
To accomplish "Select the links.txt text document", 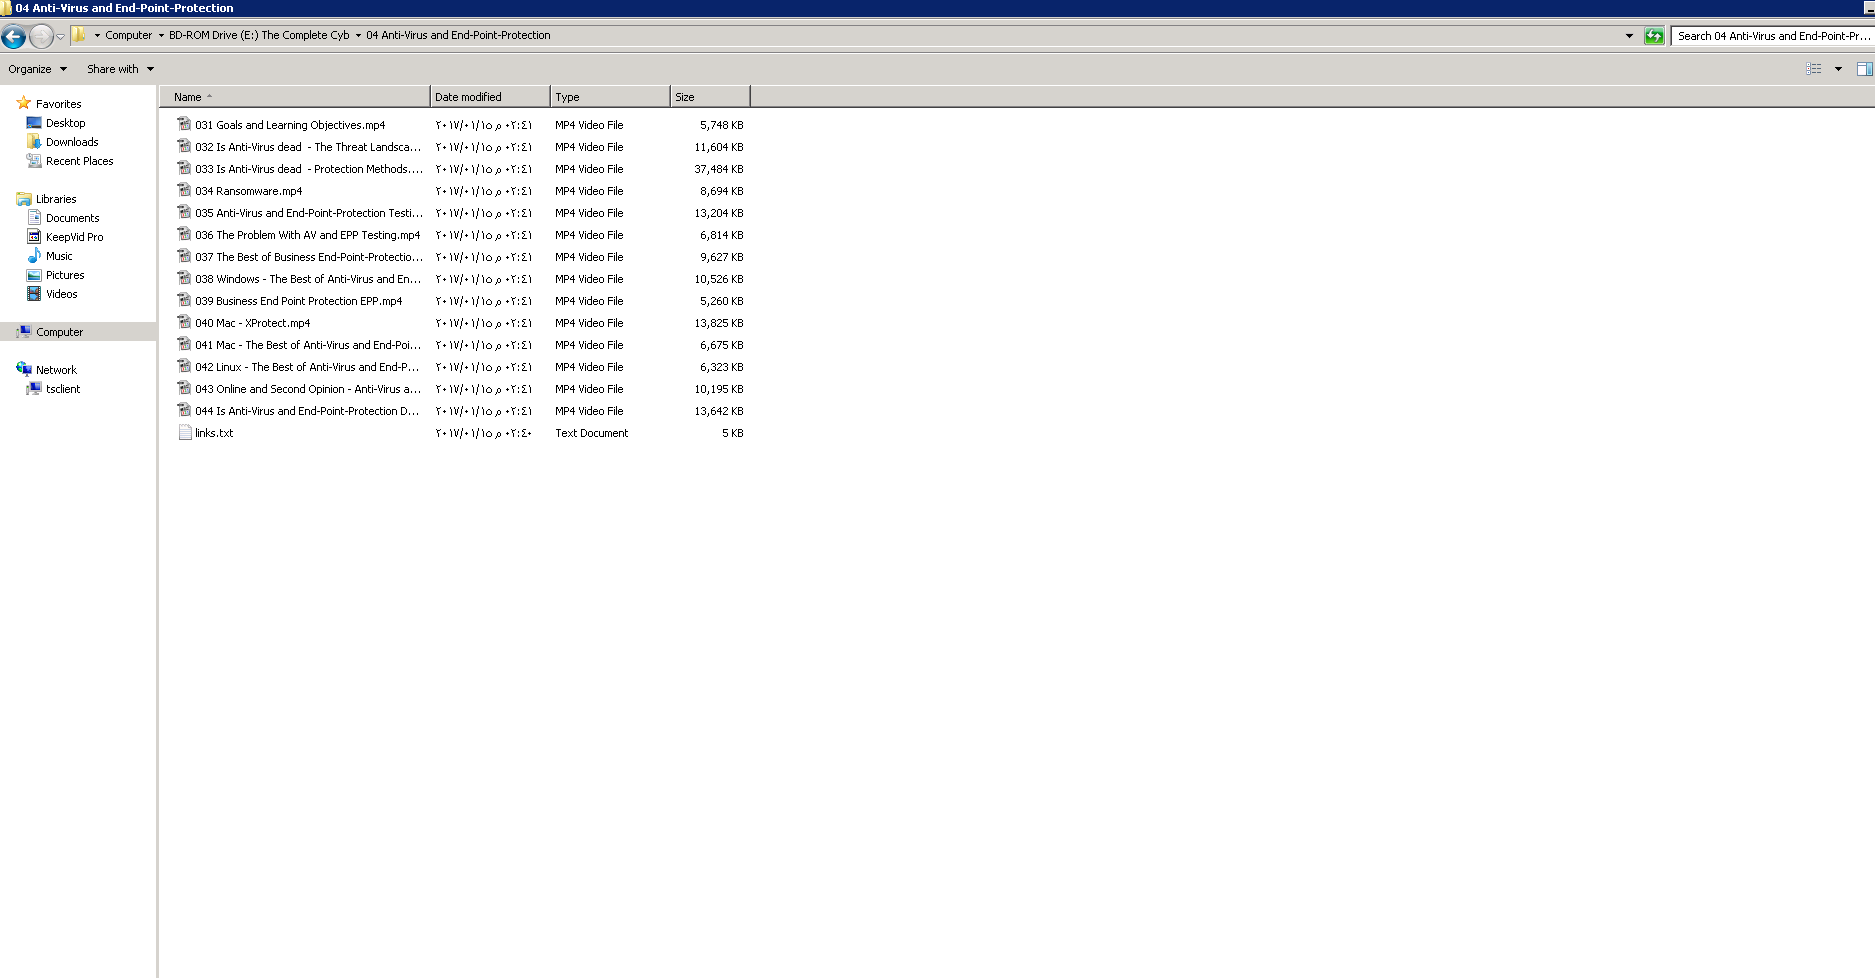I will [214, 433].
